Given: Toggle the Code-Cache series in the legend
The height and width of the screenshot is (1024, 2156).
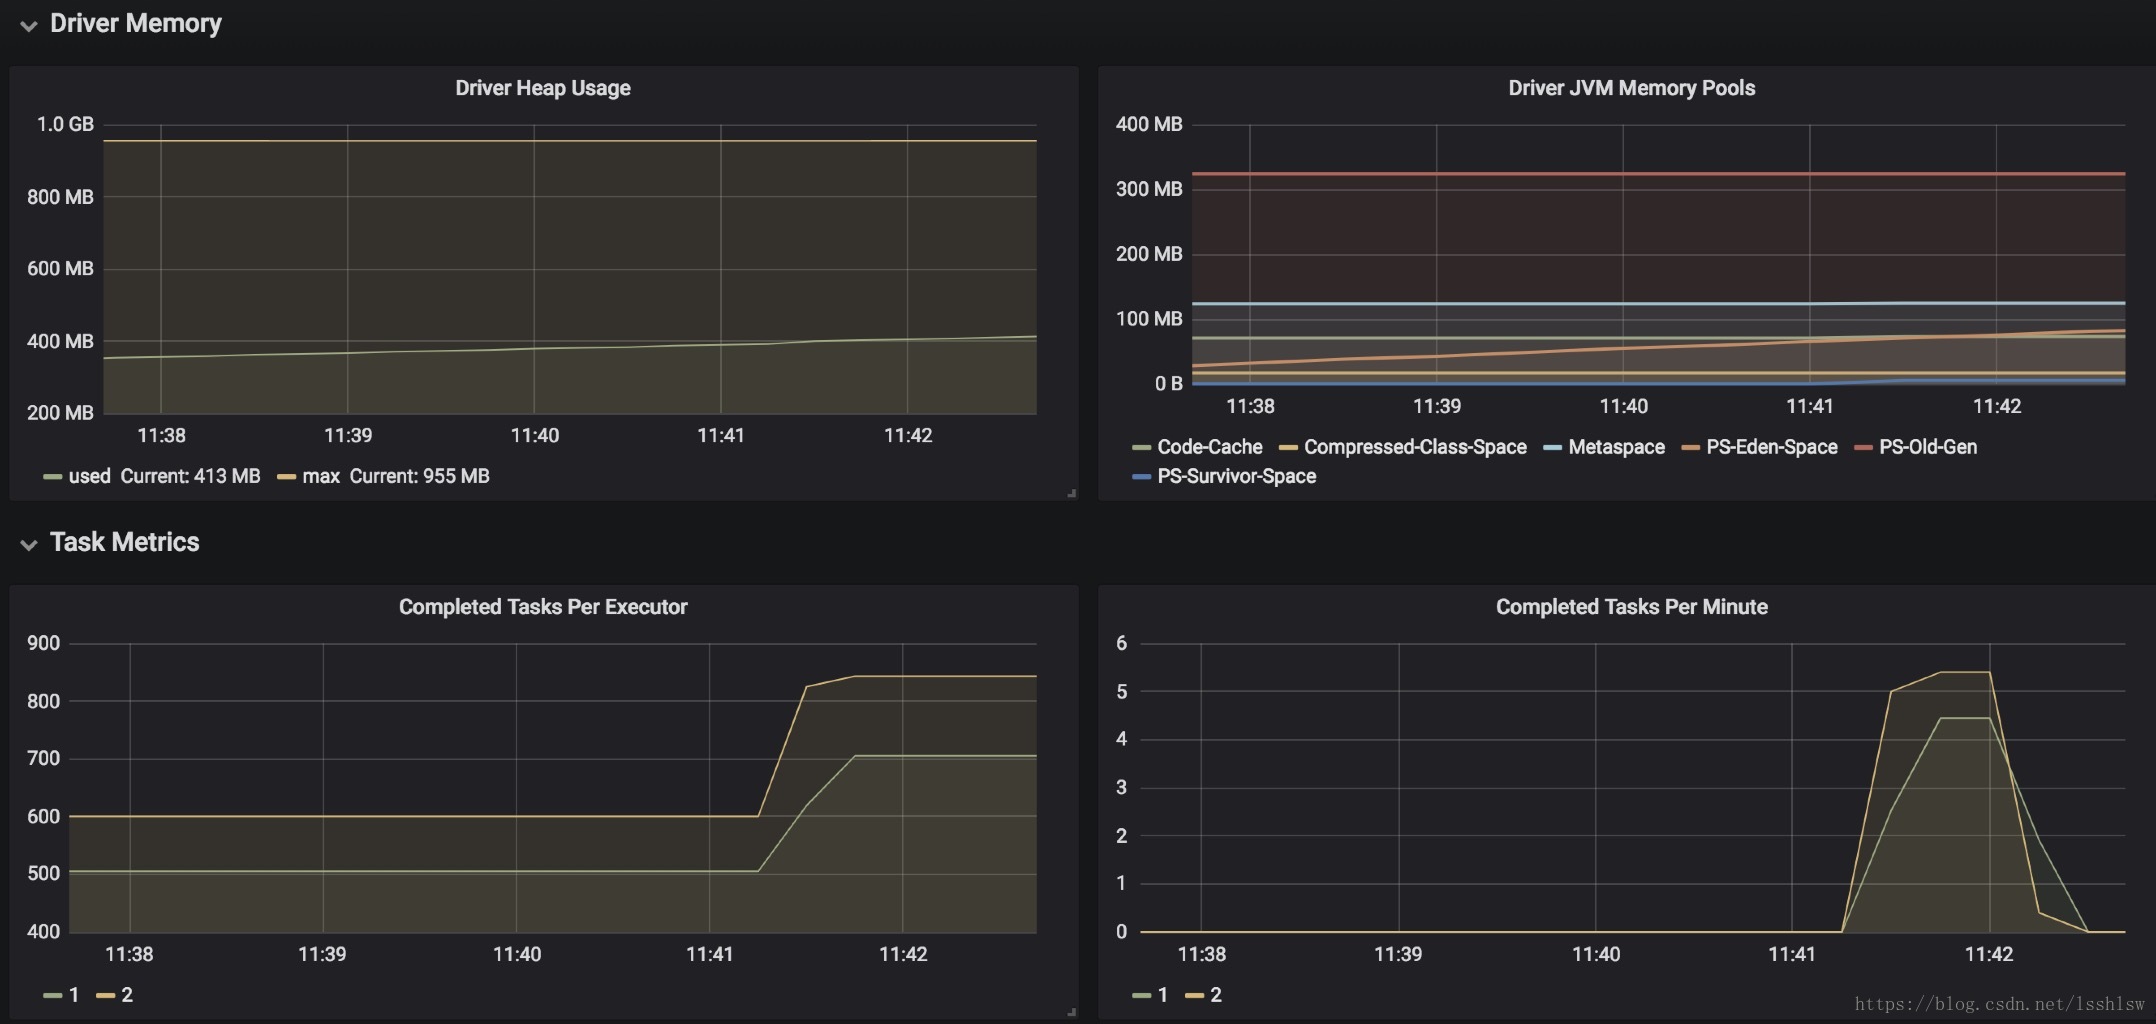Looking at the screenshot, I should coord(1209,447).
